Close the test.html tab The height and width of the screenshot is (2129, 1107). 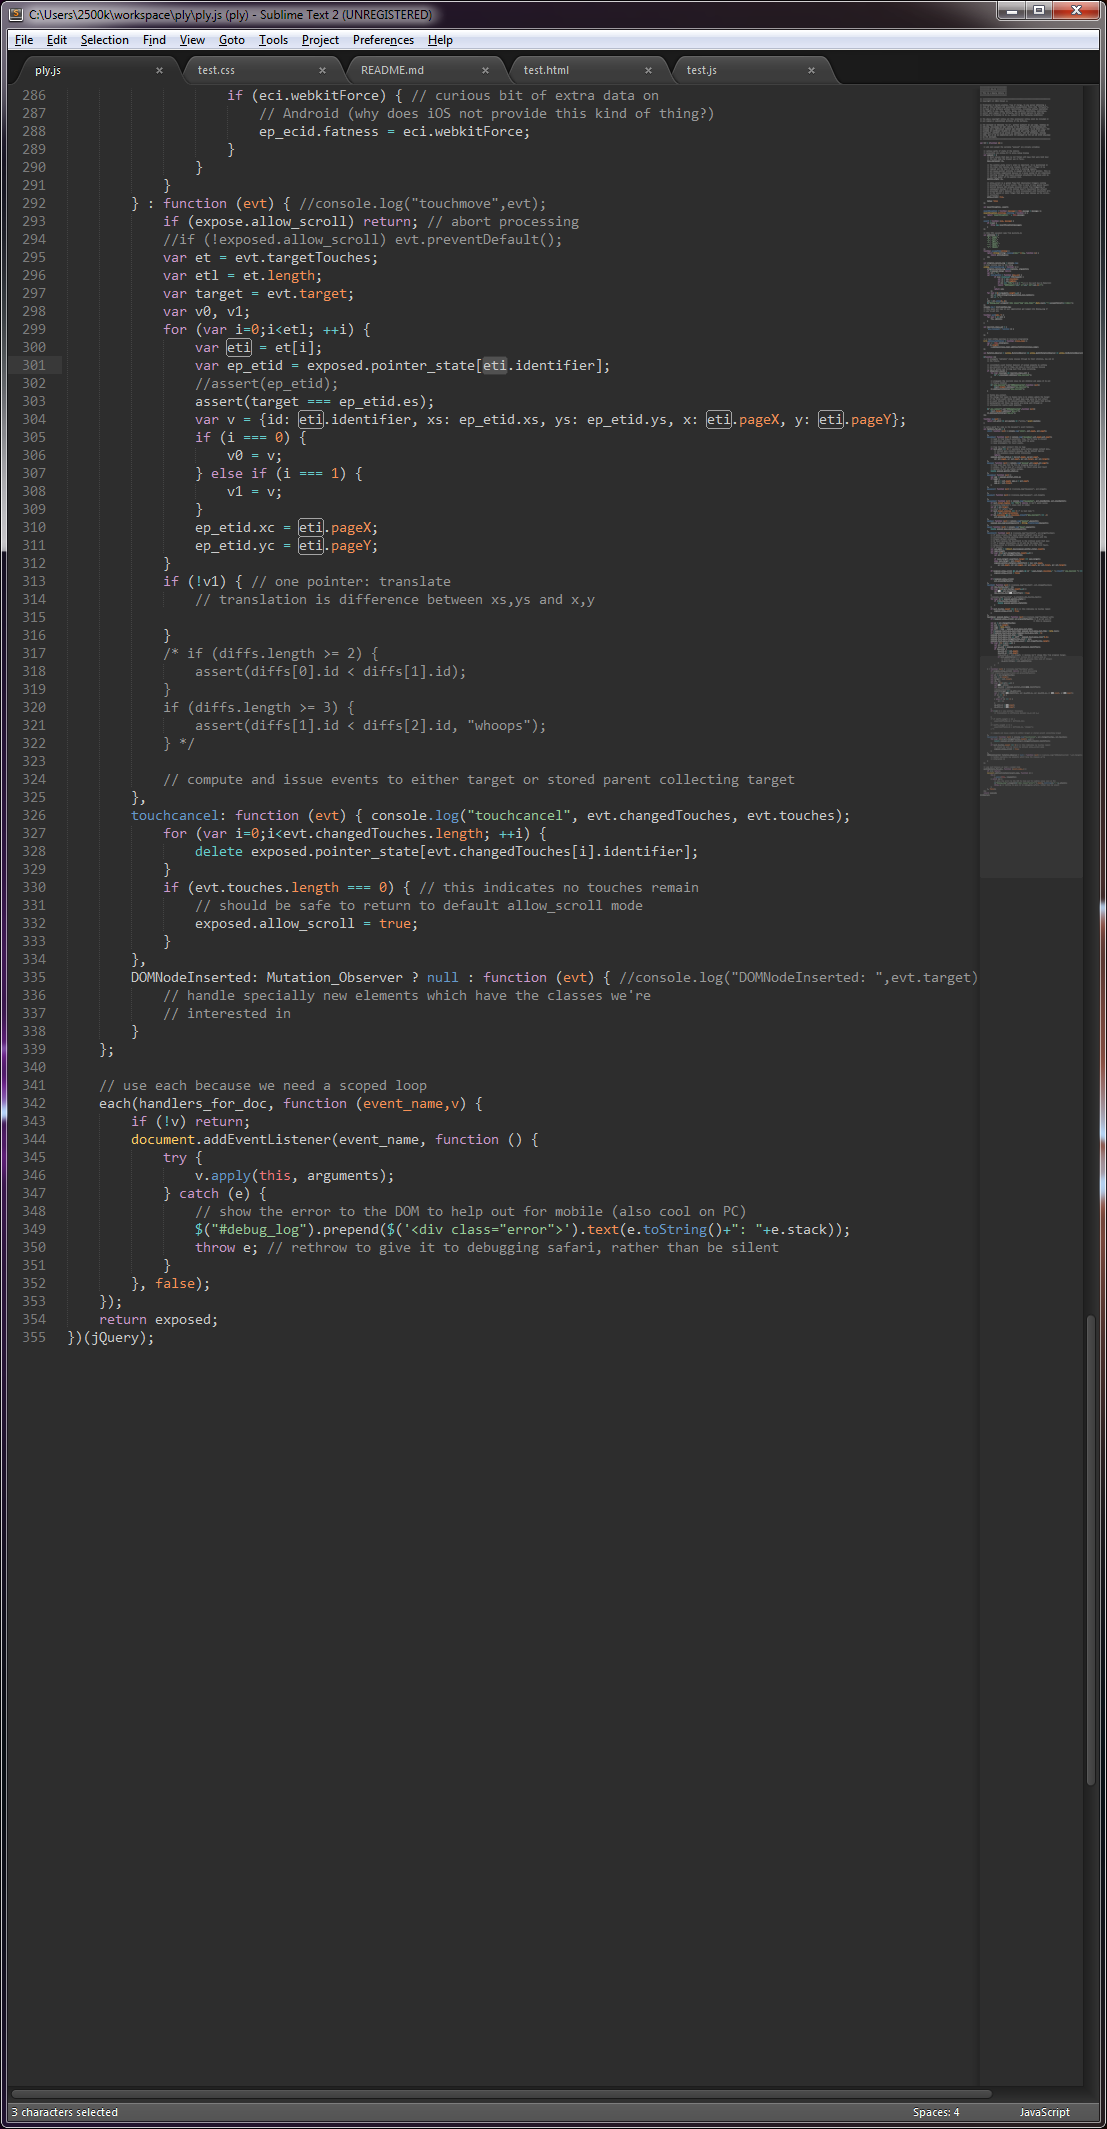pyautogui.click(x=648, y=70)
